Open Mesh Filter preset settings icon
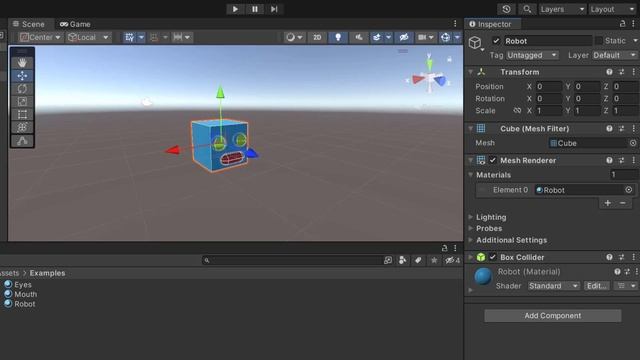Image resolution: width=640 pixels, height=360 pixels. coord(621,129)
